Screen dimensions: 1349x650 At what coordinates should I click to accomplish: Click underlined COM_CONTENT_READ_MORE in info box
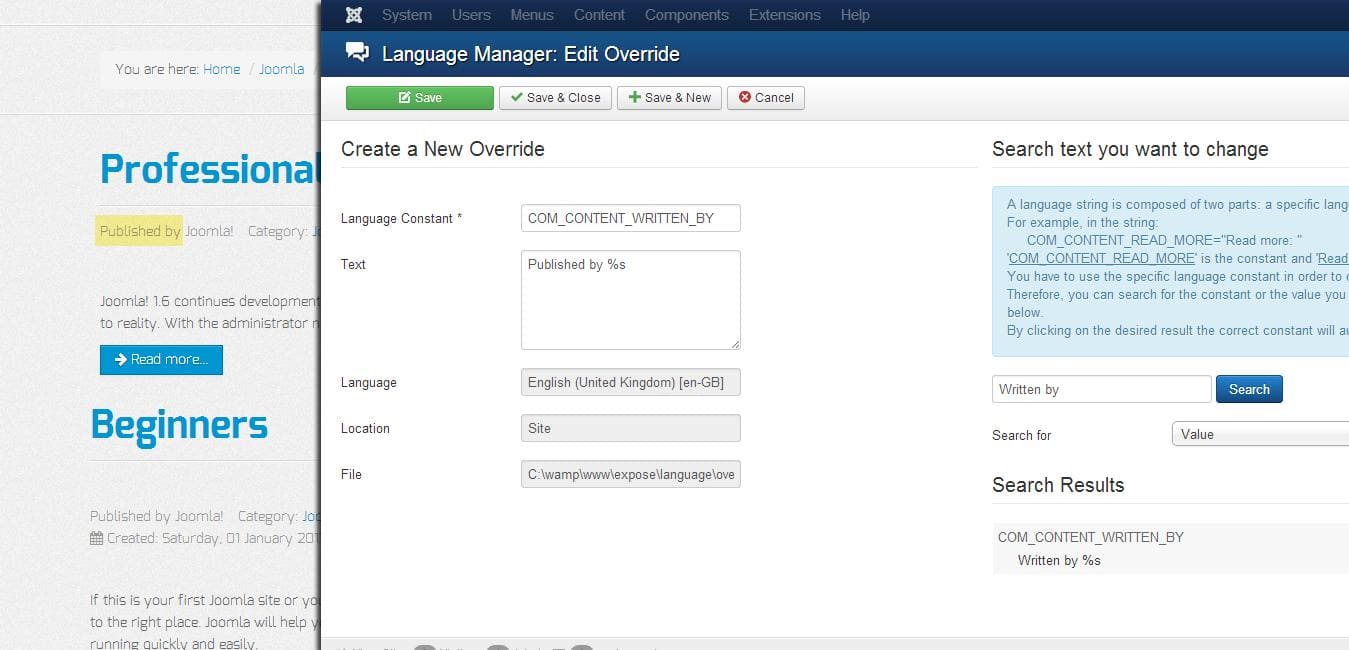tap(1102, 258)
